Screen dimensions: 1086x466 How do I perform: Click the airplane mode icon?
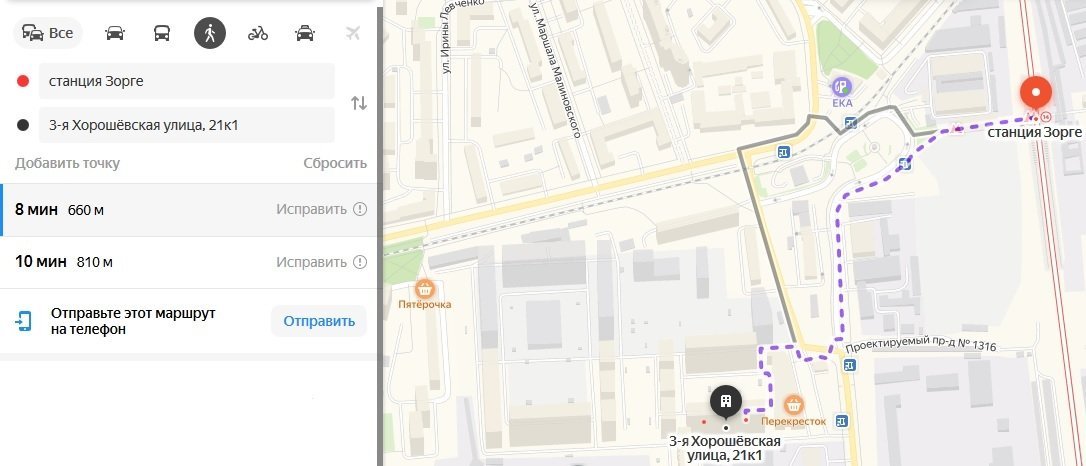click(x=352, y=33)
